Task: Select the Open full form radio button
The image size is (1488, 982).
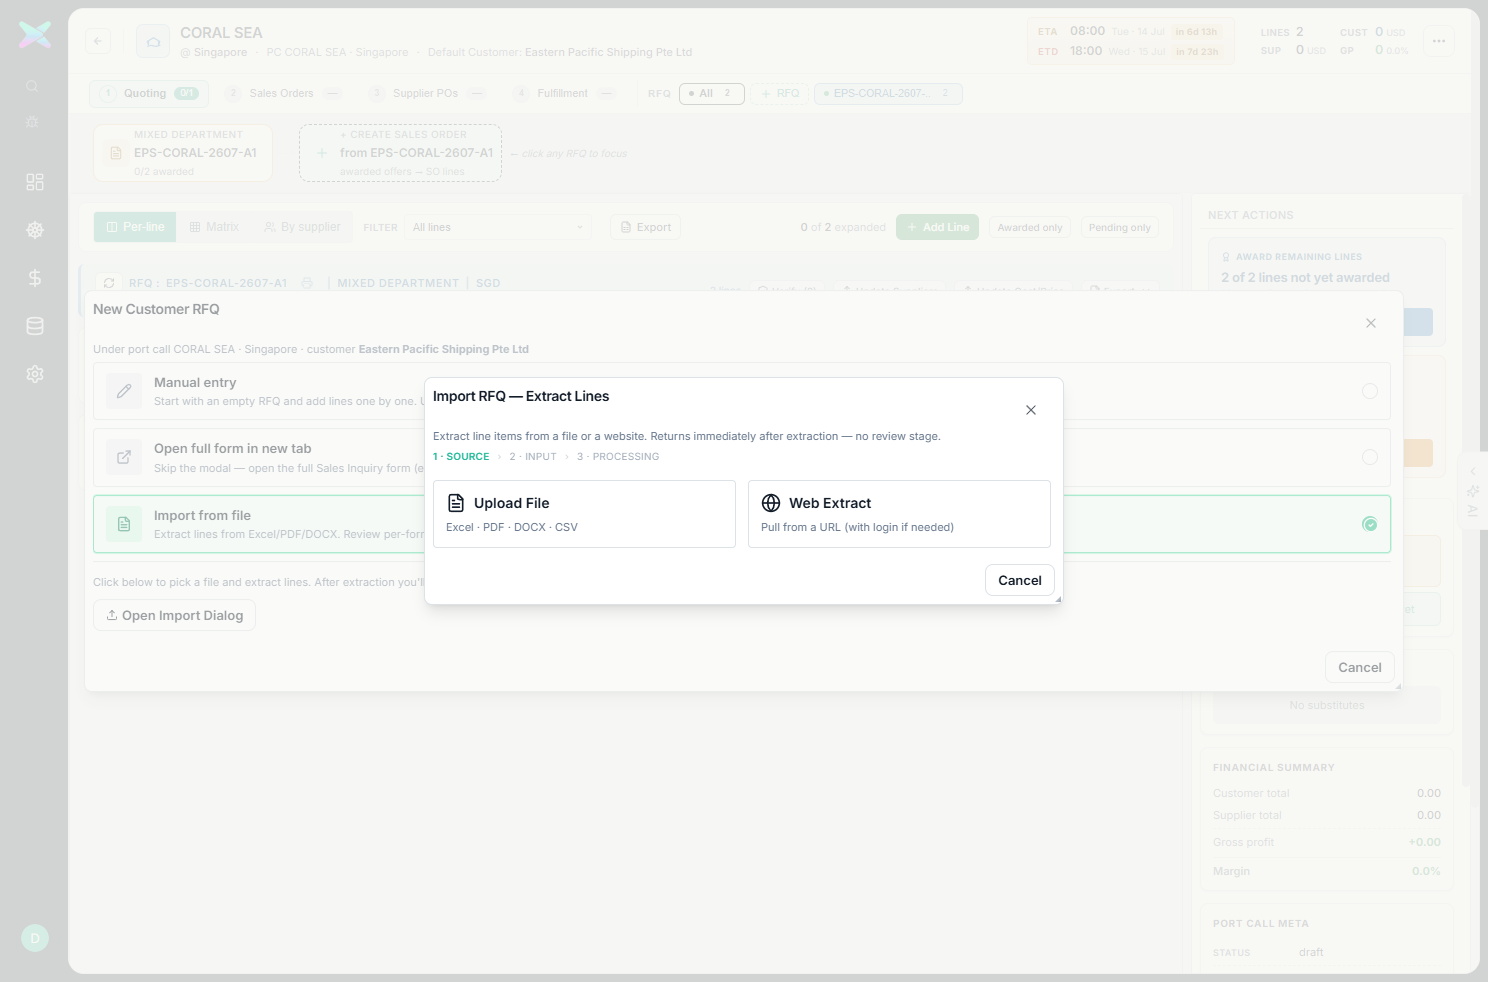Action: pos(1370,457)
